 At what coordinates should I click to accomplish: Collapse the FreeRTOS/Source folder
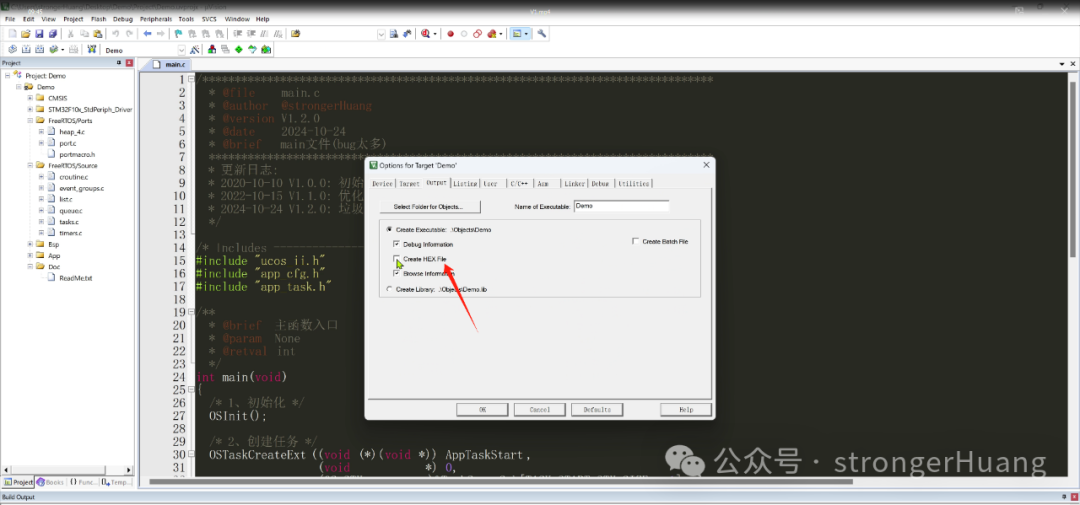30,165
